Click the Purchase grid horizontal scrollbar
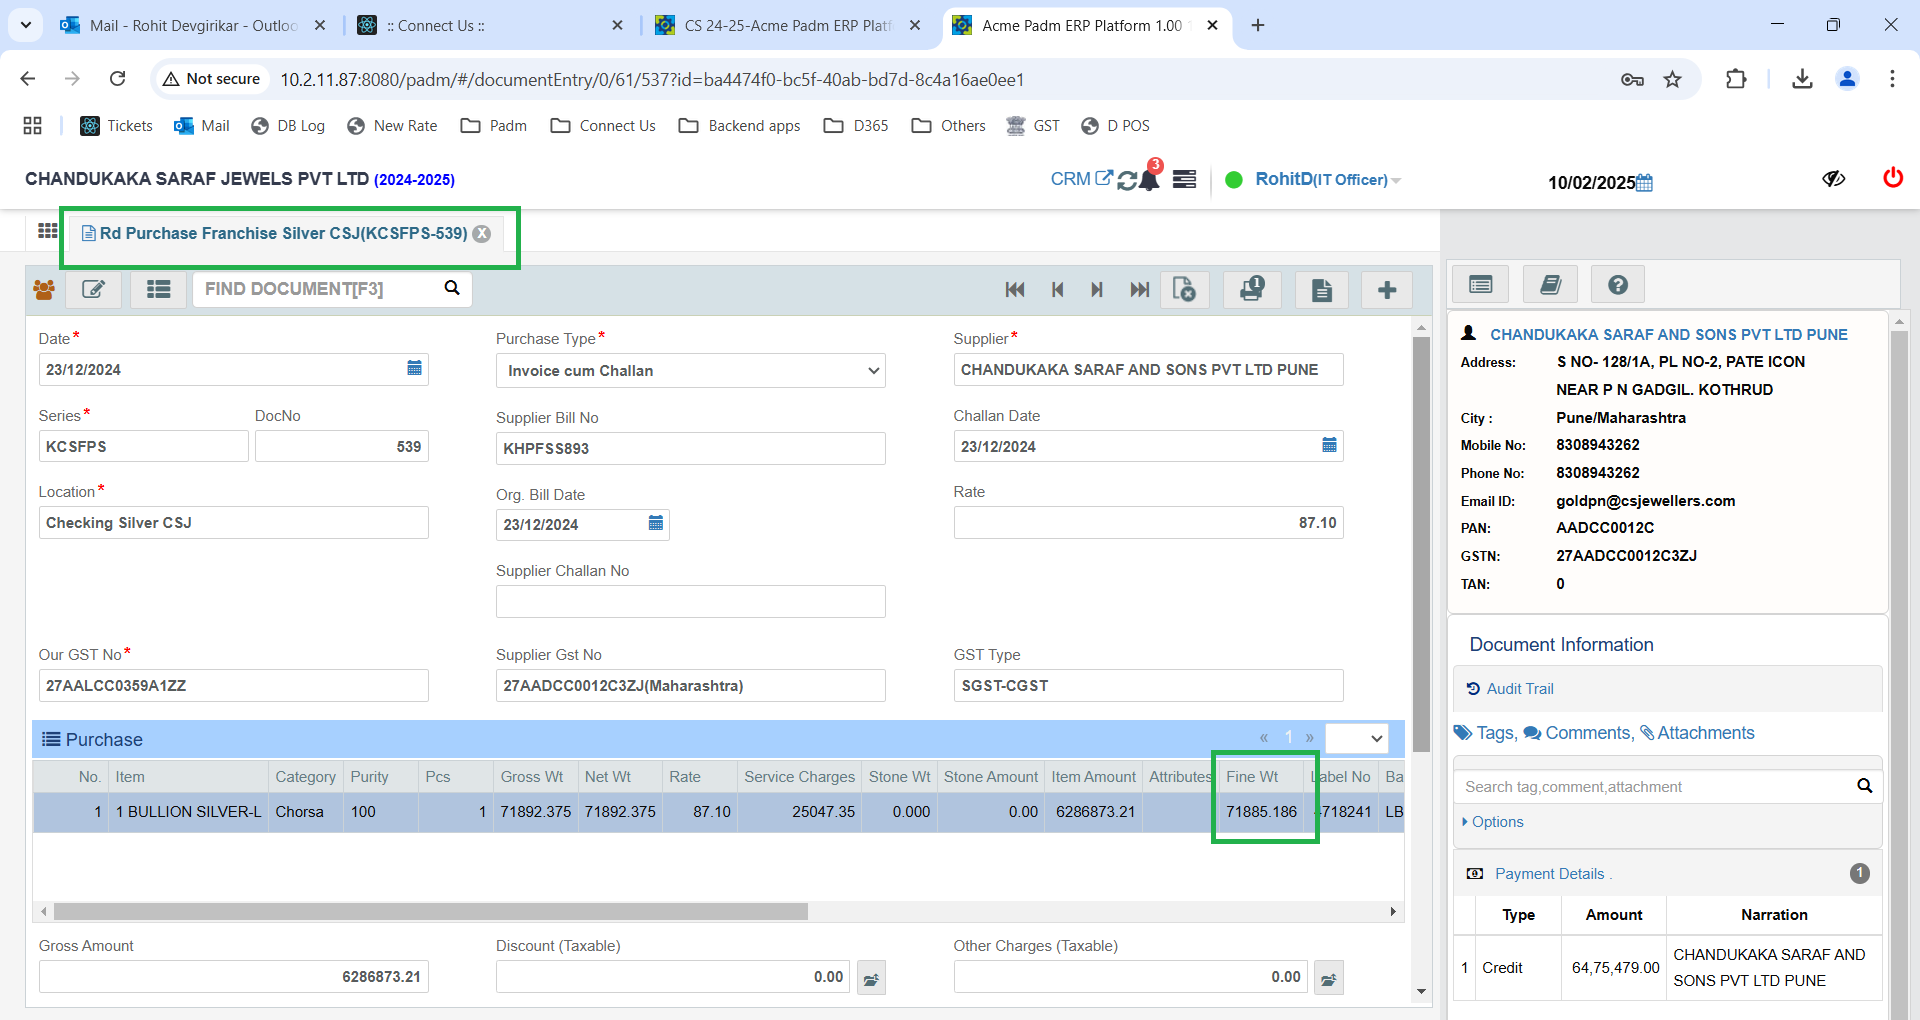The height and width of the screenshot is (1020, 1920). point(430,911)
